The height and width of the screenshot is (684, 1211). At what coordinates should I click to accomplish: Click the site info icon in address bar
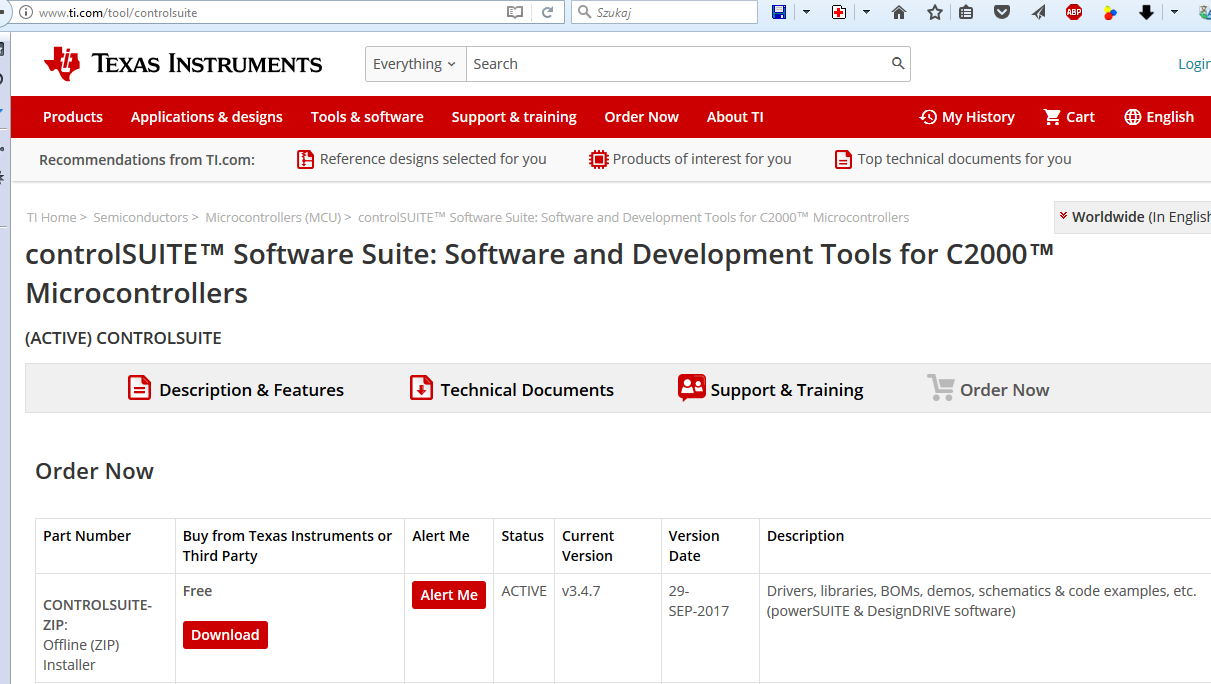coord(27,12)
